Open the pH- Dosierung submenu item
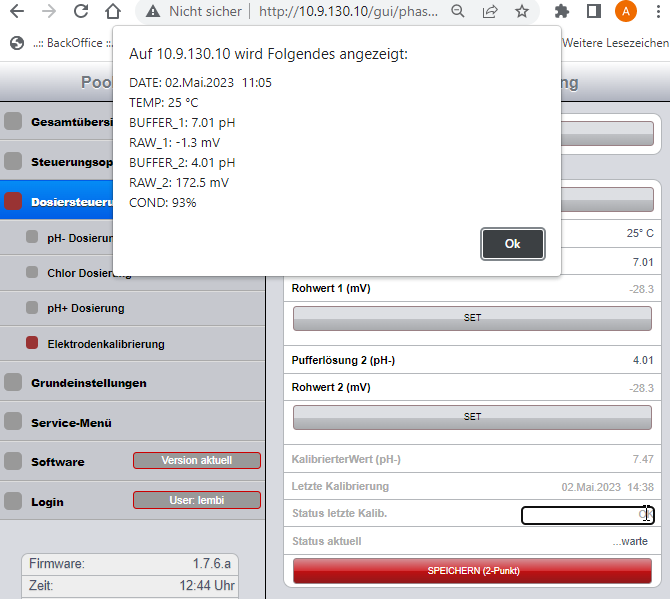The height and width of the screenshot is (599, 670). 56,238
